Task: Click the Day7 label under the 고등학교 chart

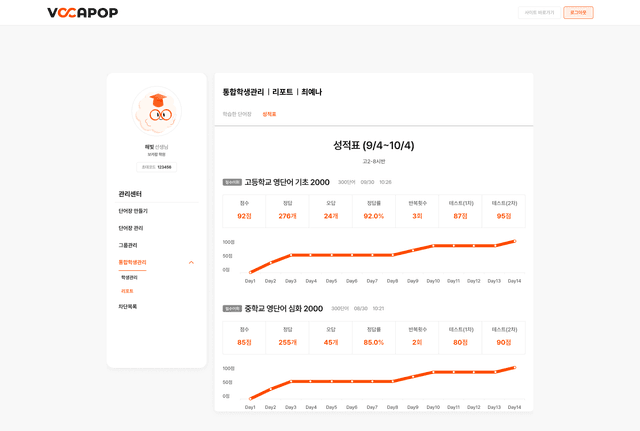Action: 372,281
